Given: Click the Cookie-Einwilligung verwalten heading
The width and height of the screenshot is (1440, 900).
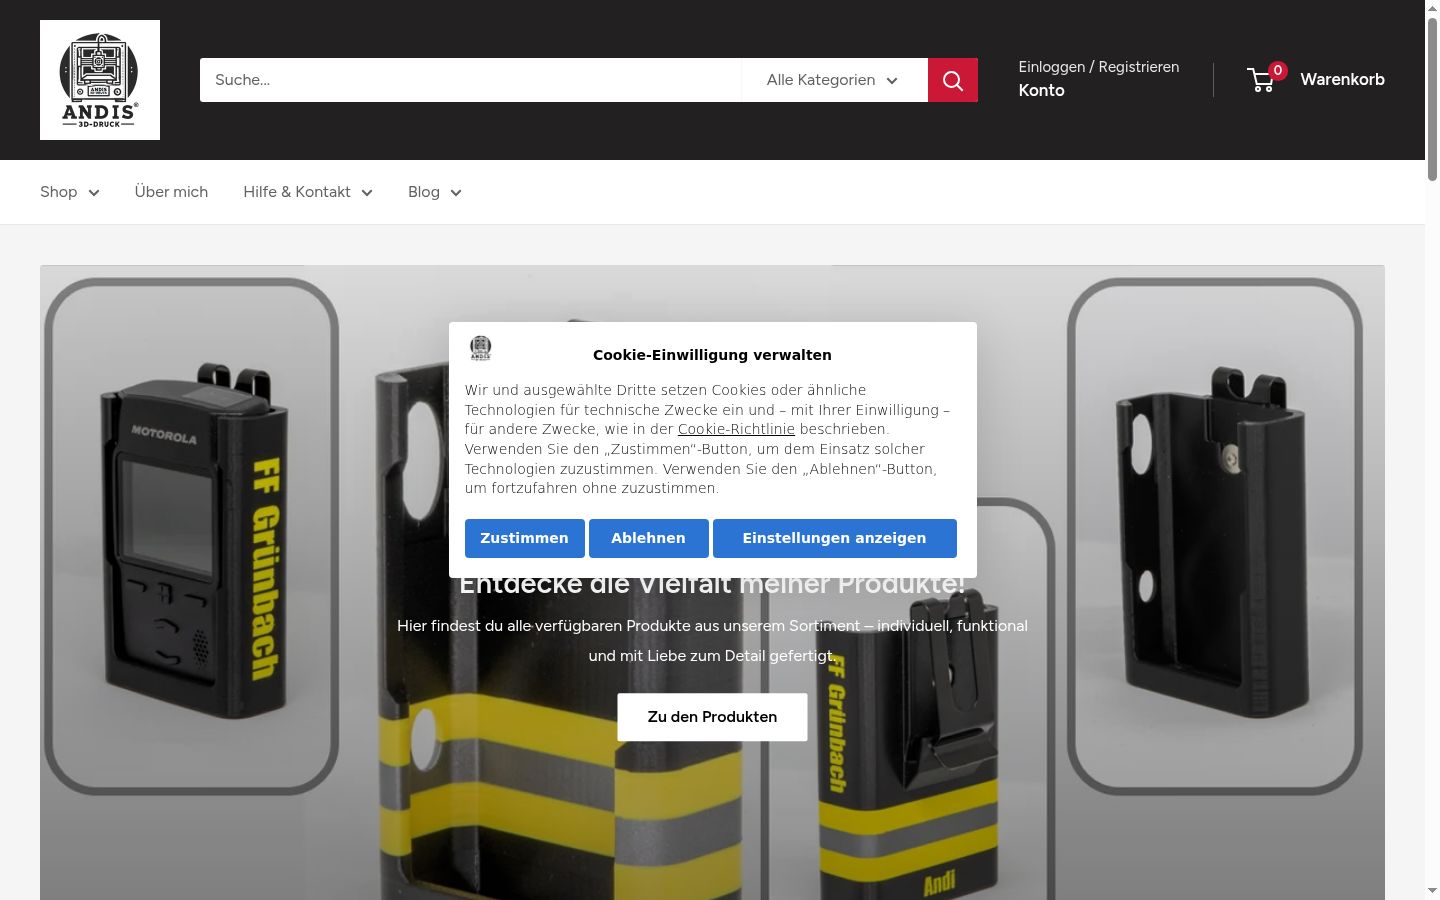Looking at the screenshot, I should click(712, 355).
